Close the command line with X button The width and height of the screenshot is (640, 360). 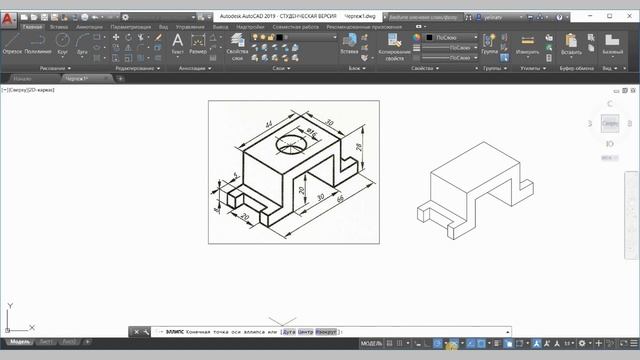(136, 332)
